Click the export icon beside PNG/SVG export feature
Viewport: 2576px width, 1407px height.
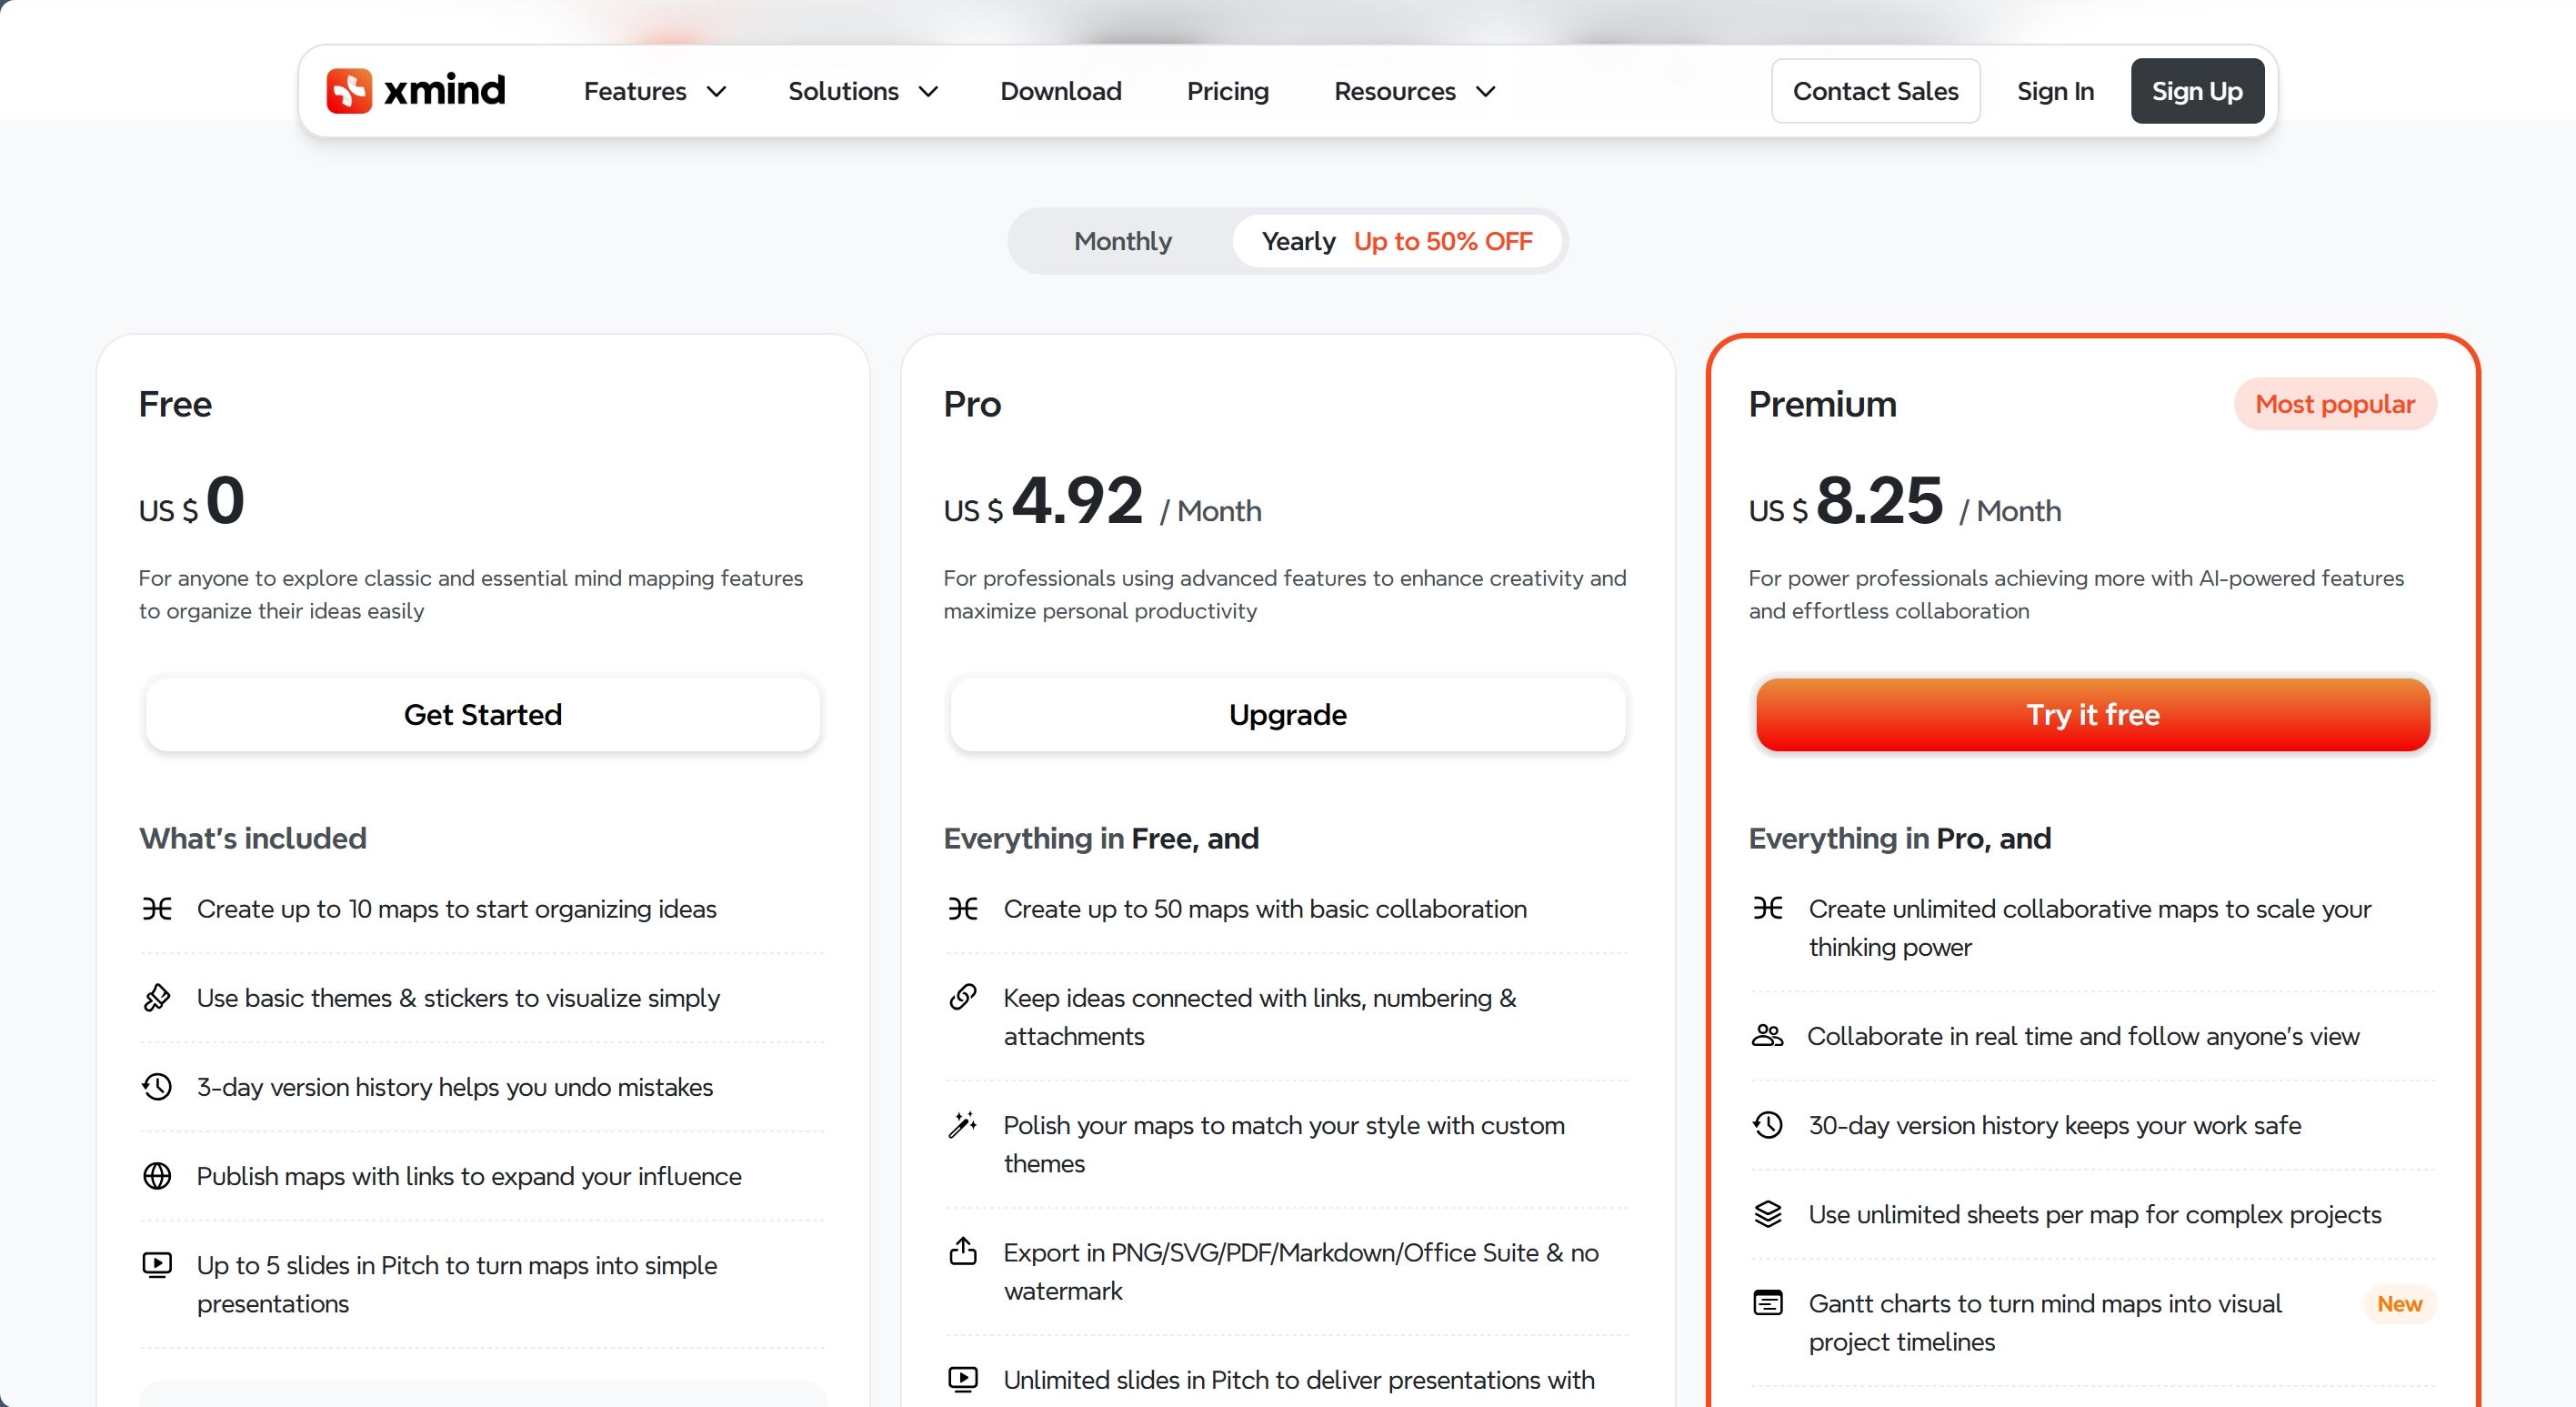coord(962,1252)
